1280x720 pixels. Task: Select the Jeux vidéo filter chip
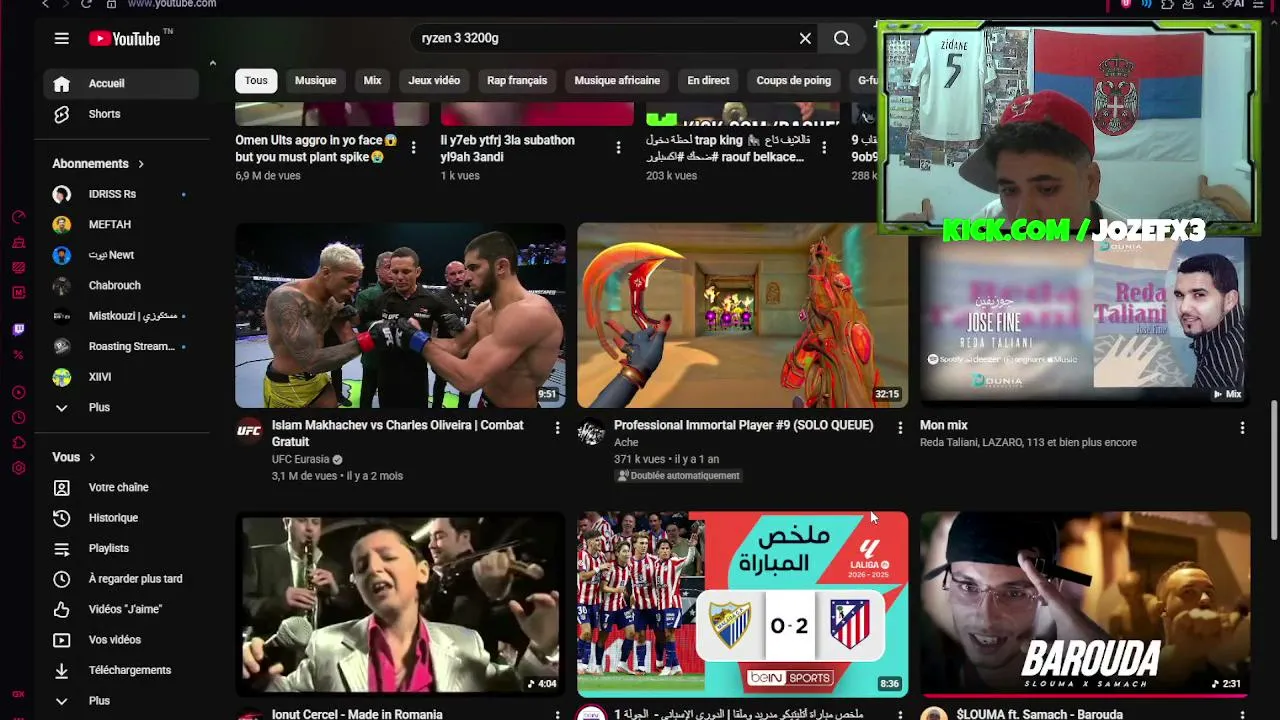point(434,81)
